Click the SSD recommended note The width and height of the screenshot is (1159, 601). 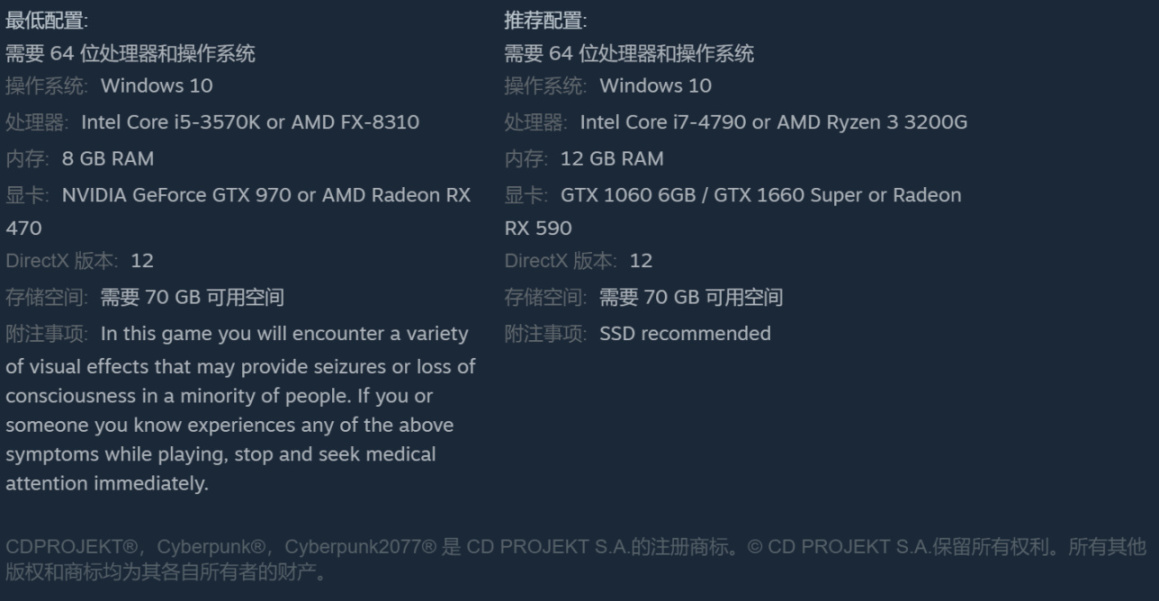tap(685, 333)
